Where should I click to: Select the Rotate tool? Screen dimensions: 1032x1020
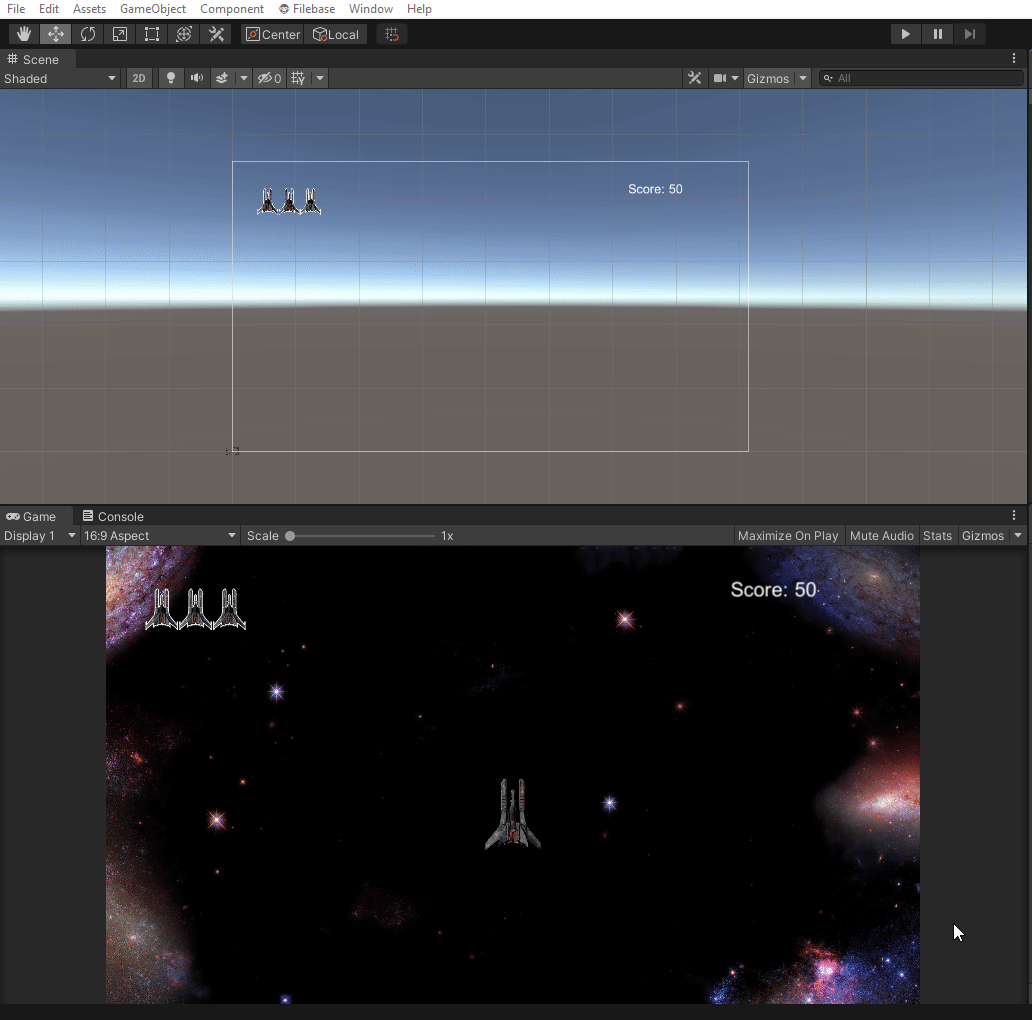(x=88, y=33)
